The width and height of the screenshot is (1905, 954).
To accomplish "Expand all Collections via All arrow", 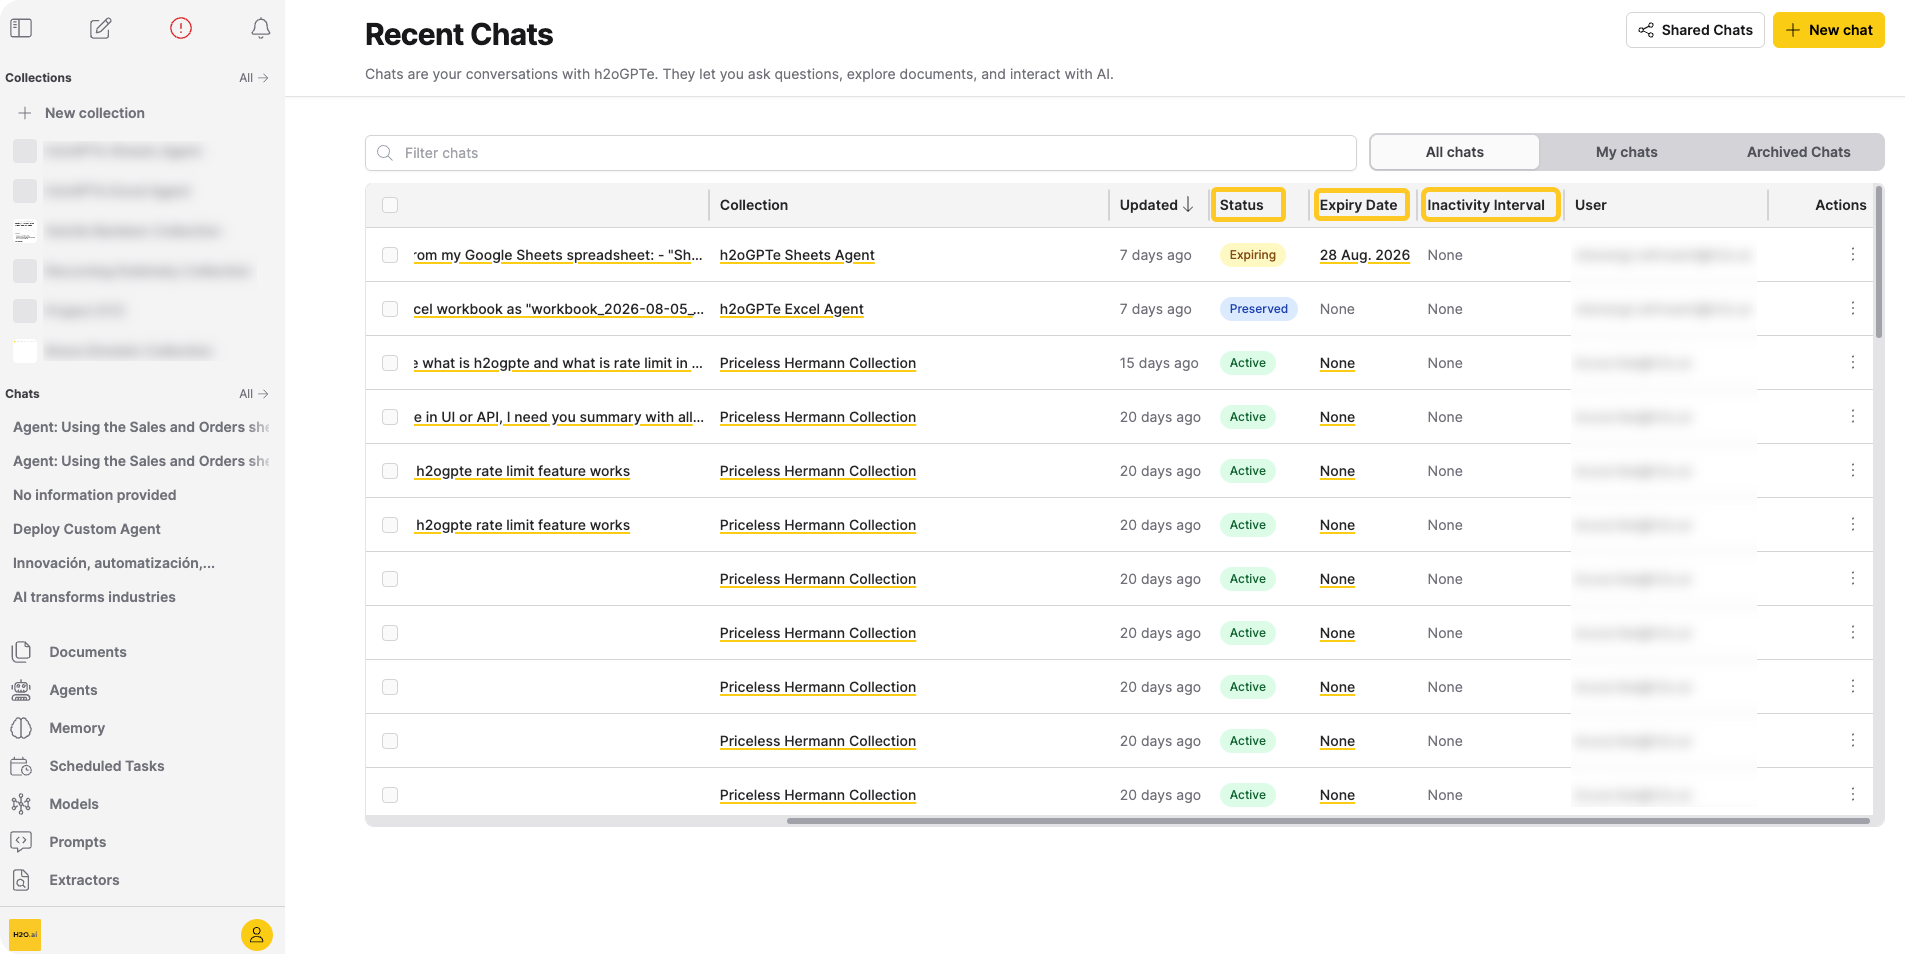I will [x=254, y=78].
